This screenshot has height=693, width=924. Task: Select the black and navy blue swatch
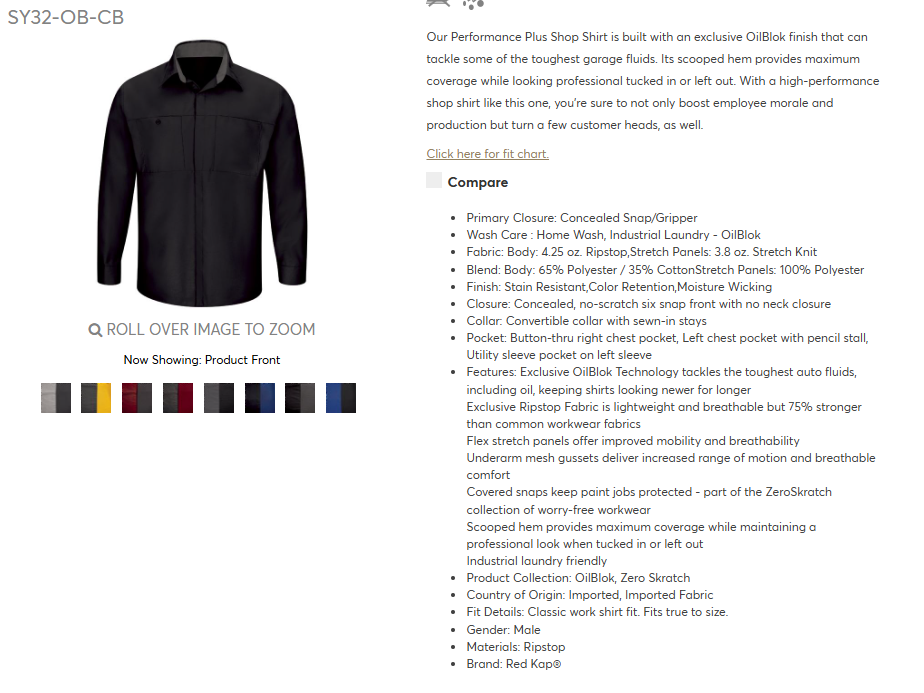click(260, 398)
